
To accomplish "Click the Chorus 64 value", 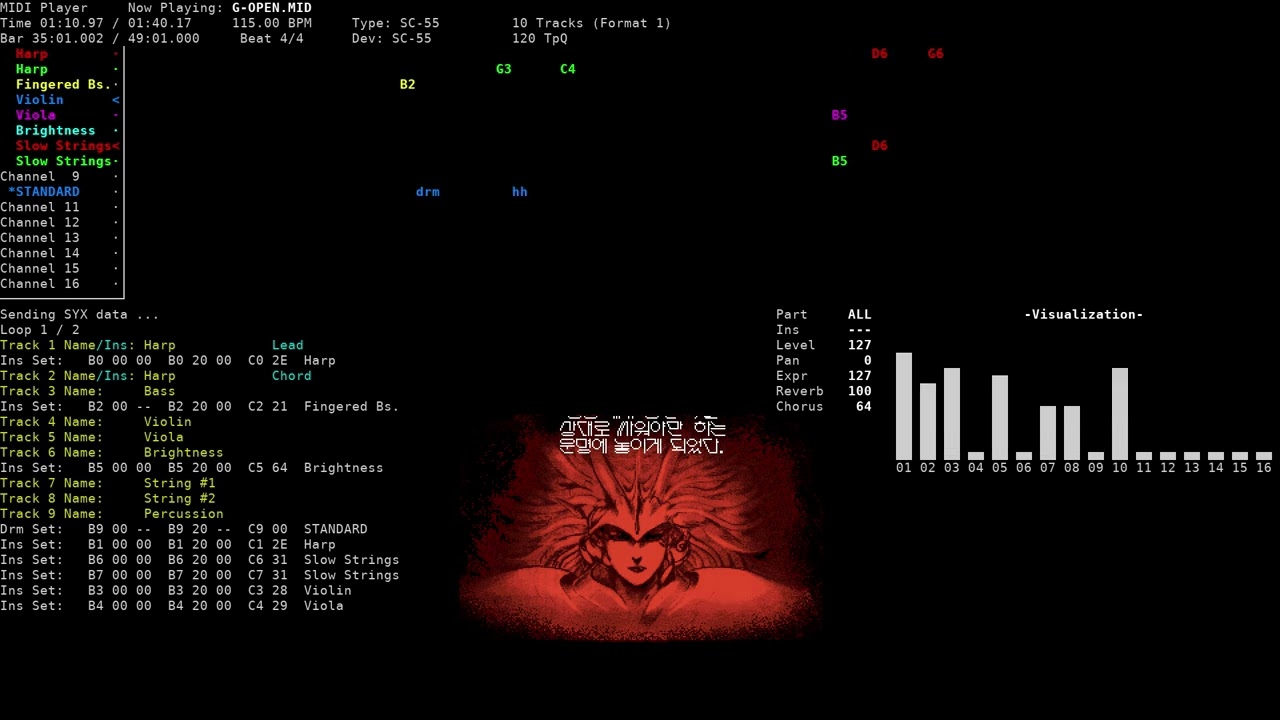I will [x=864, y=406].
